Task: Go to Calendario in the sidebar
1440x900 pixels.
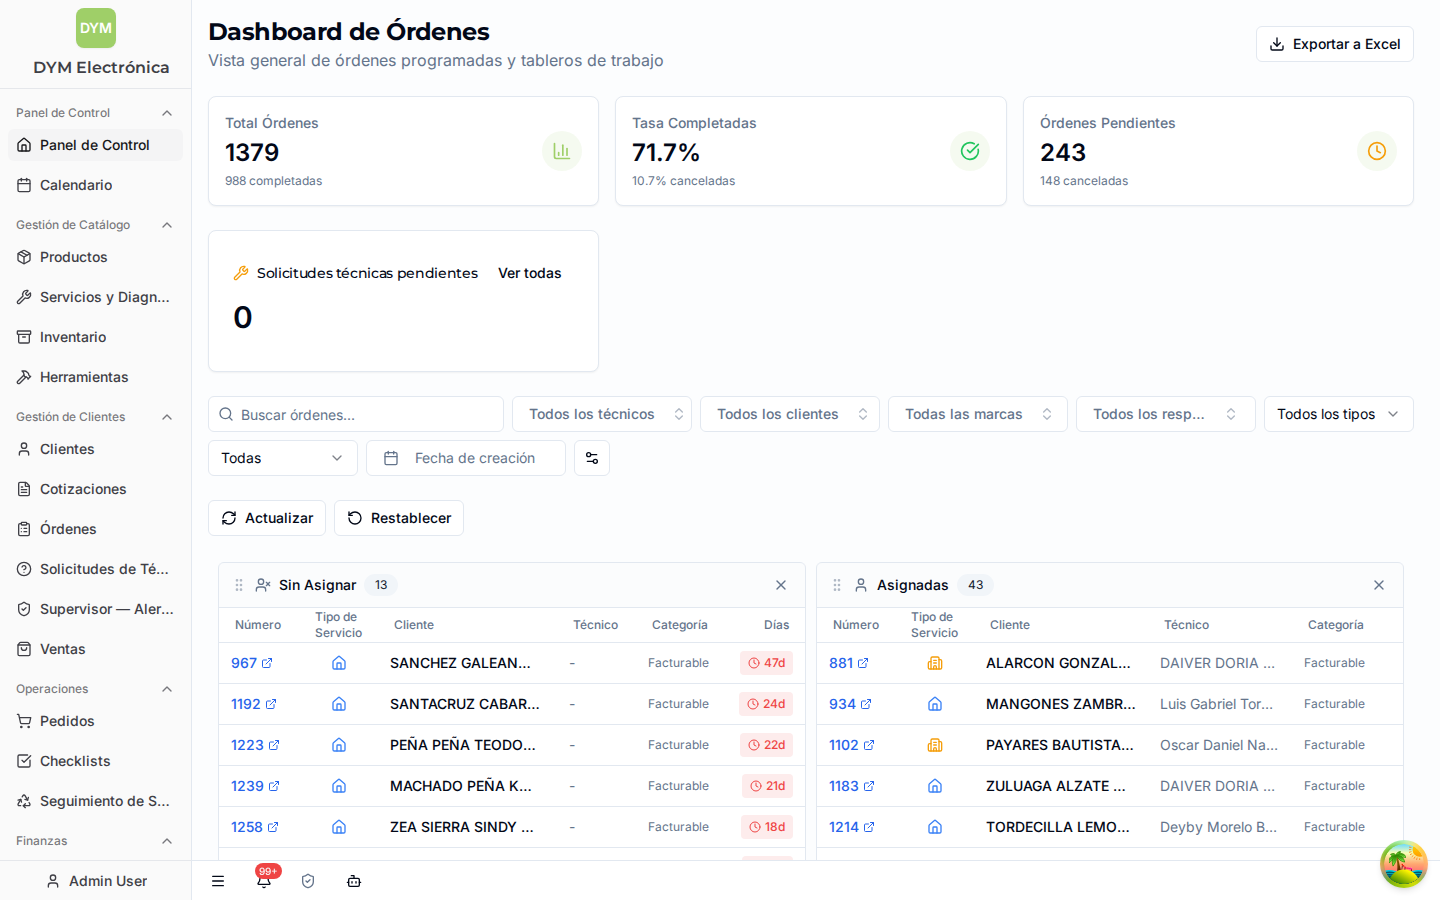Action: [95, 185]
